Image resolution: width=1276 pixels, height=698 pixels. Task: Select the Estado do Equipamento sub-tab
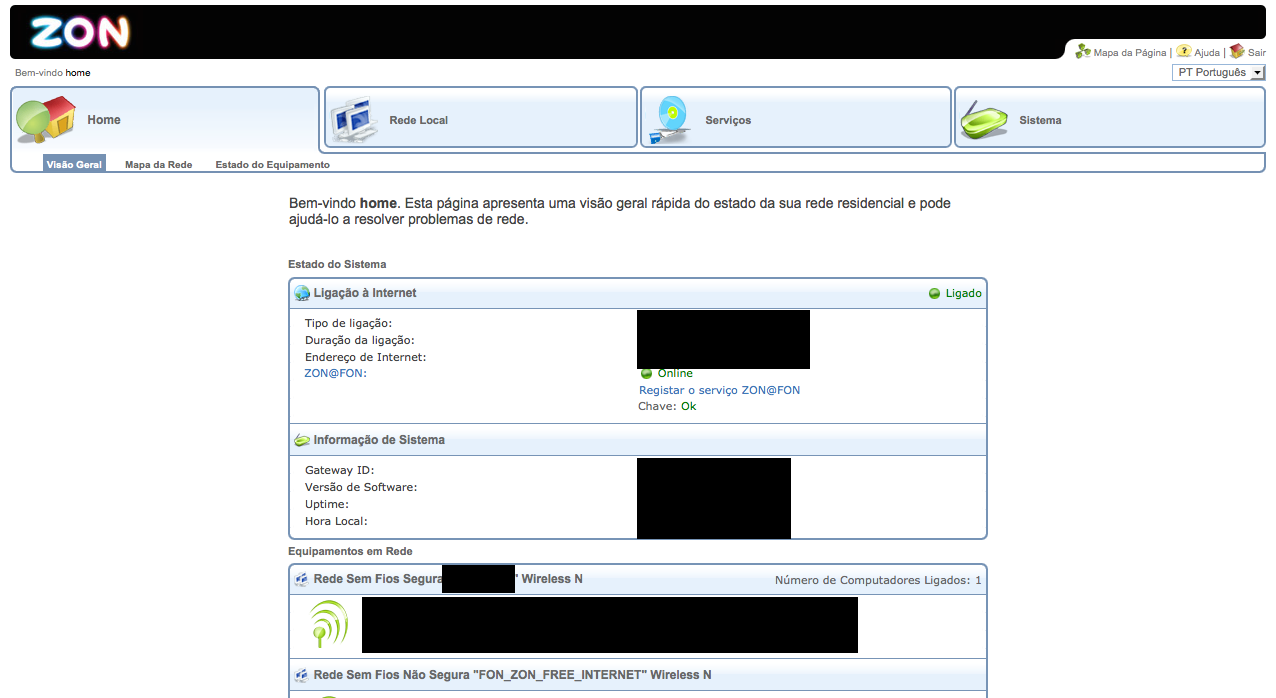[x=273, y=165]
